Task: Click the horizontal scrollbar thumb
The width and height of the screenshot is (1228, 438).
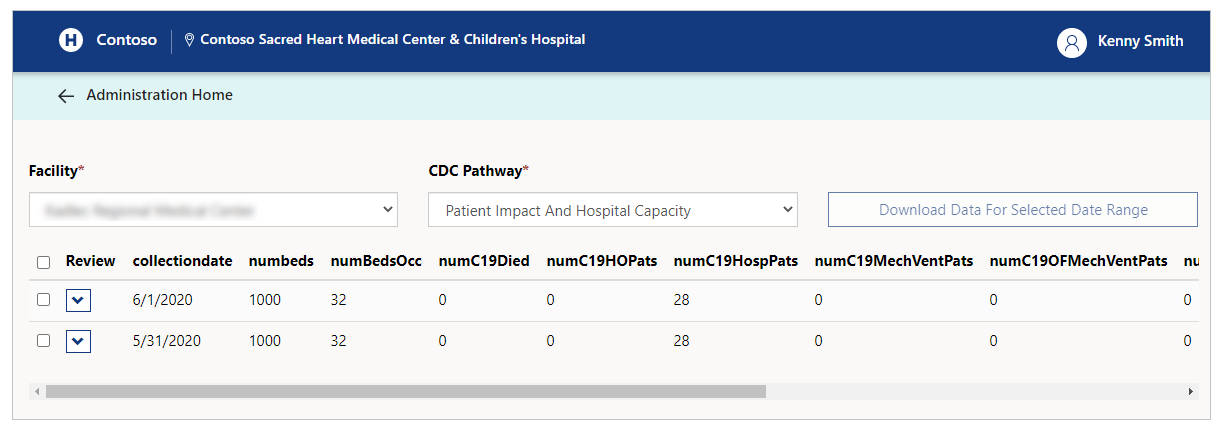Action: click(x=405, y=392)
